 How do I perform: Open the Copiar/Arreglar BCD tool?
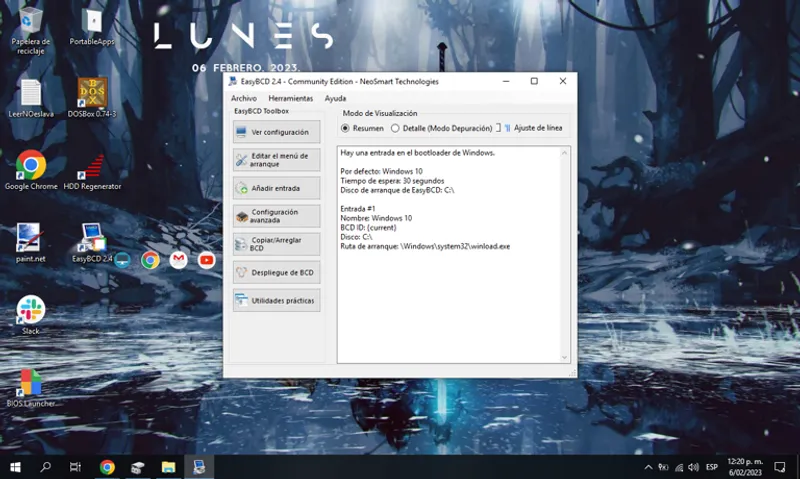[277, 244]
